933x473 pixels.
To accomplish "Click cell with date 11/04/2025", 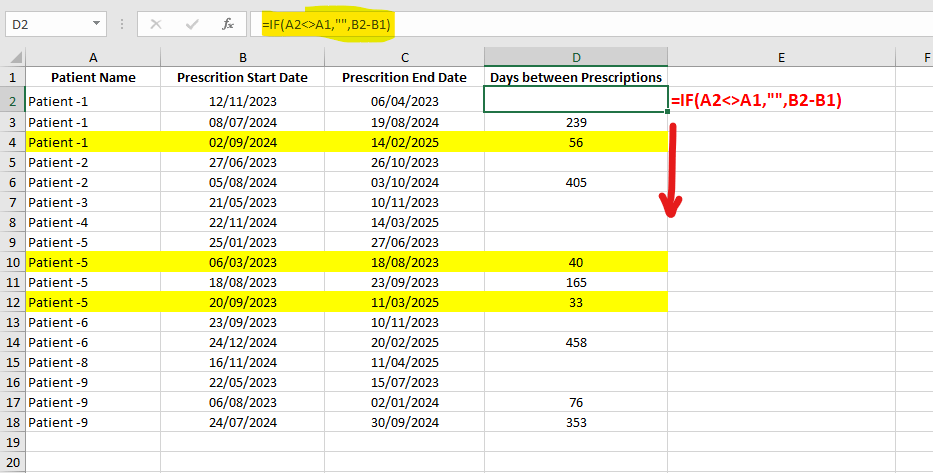I will point(405,362).
